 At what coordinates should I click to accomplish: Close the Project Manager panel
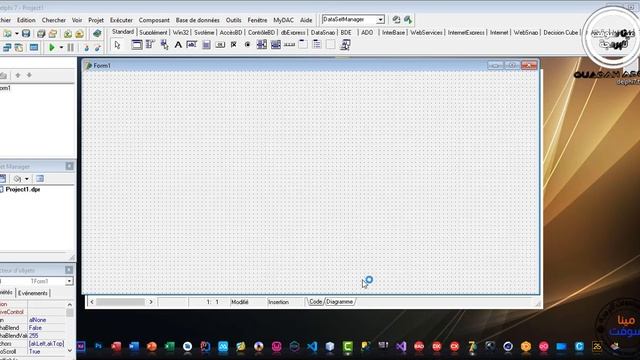coord(69,166)
